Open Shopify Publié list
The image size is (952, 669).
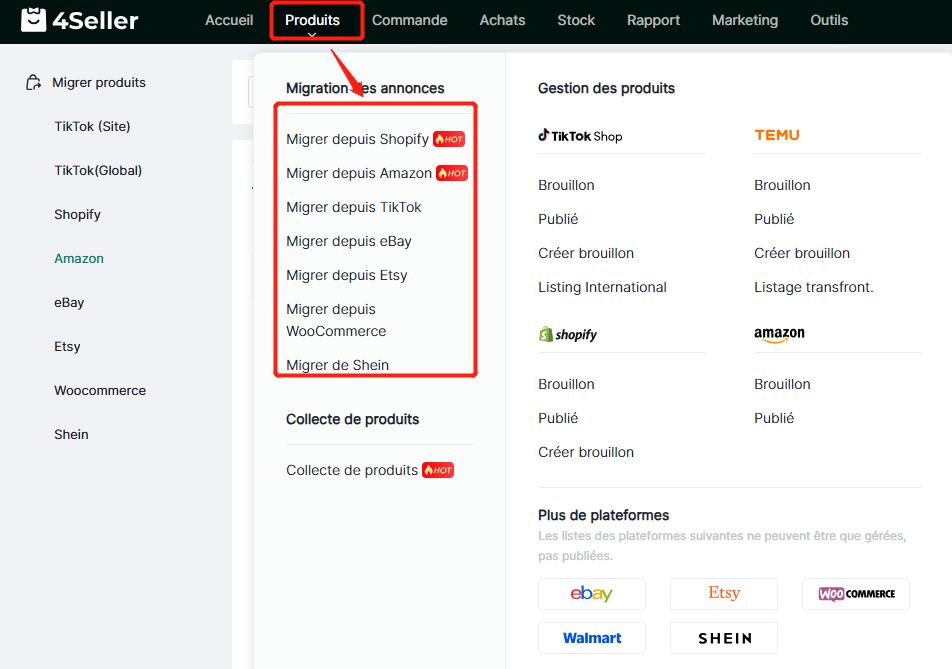[558, 418]
